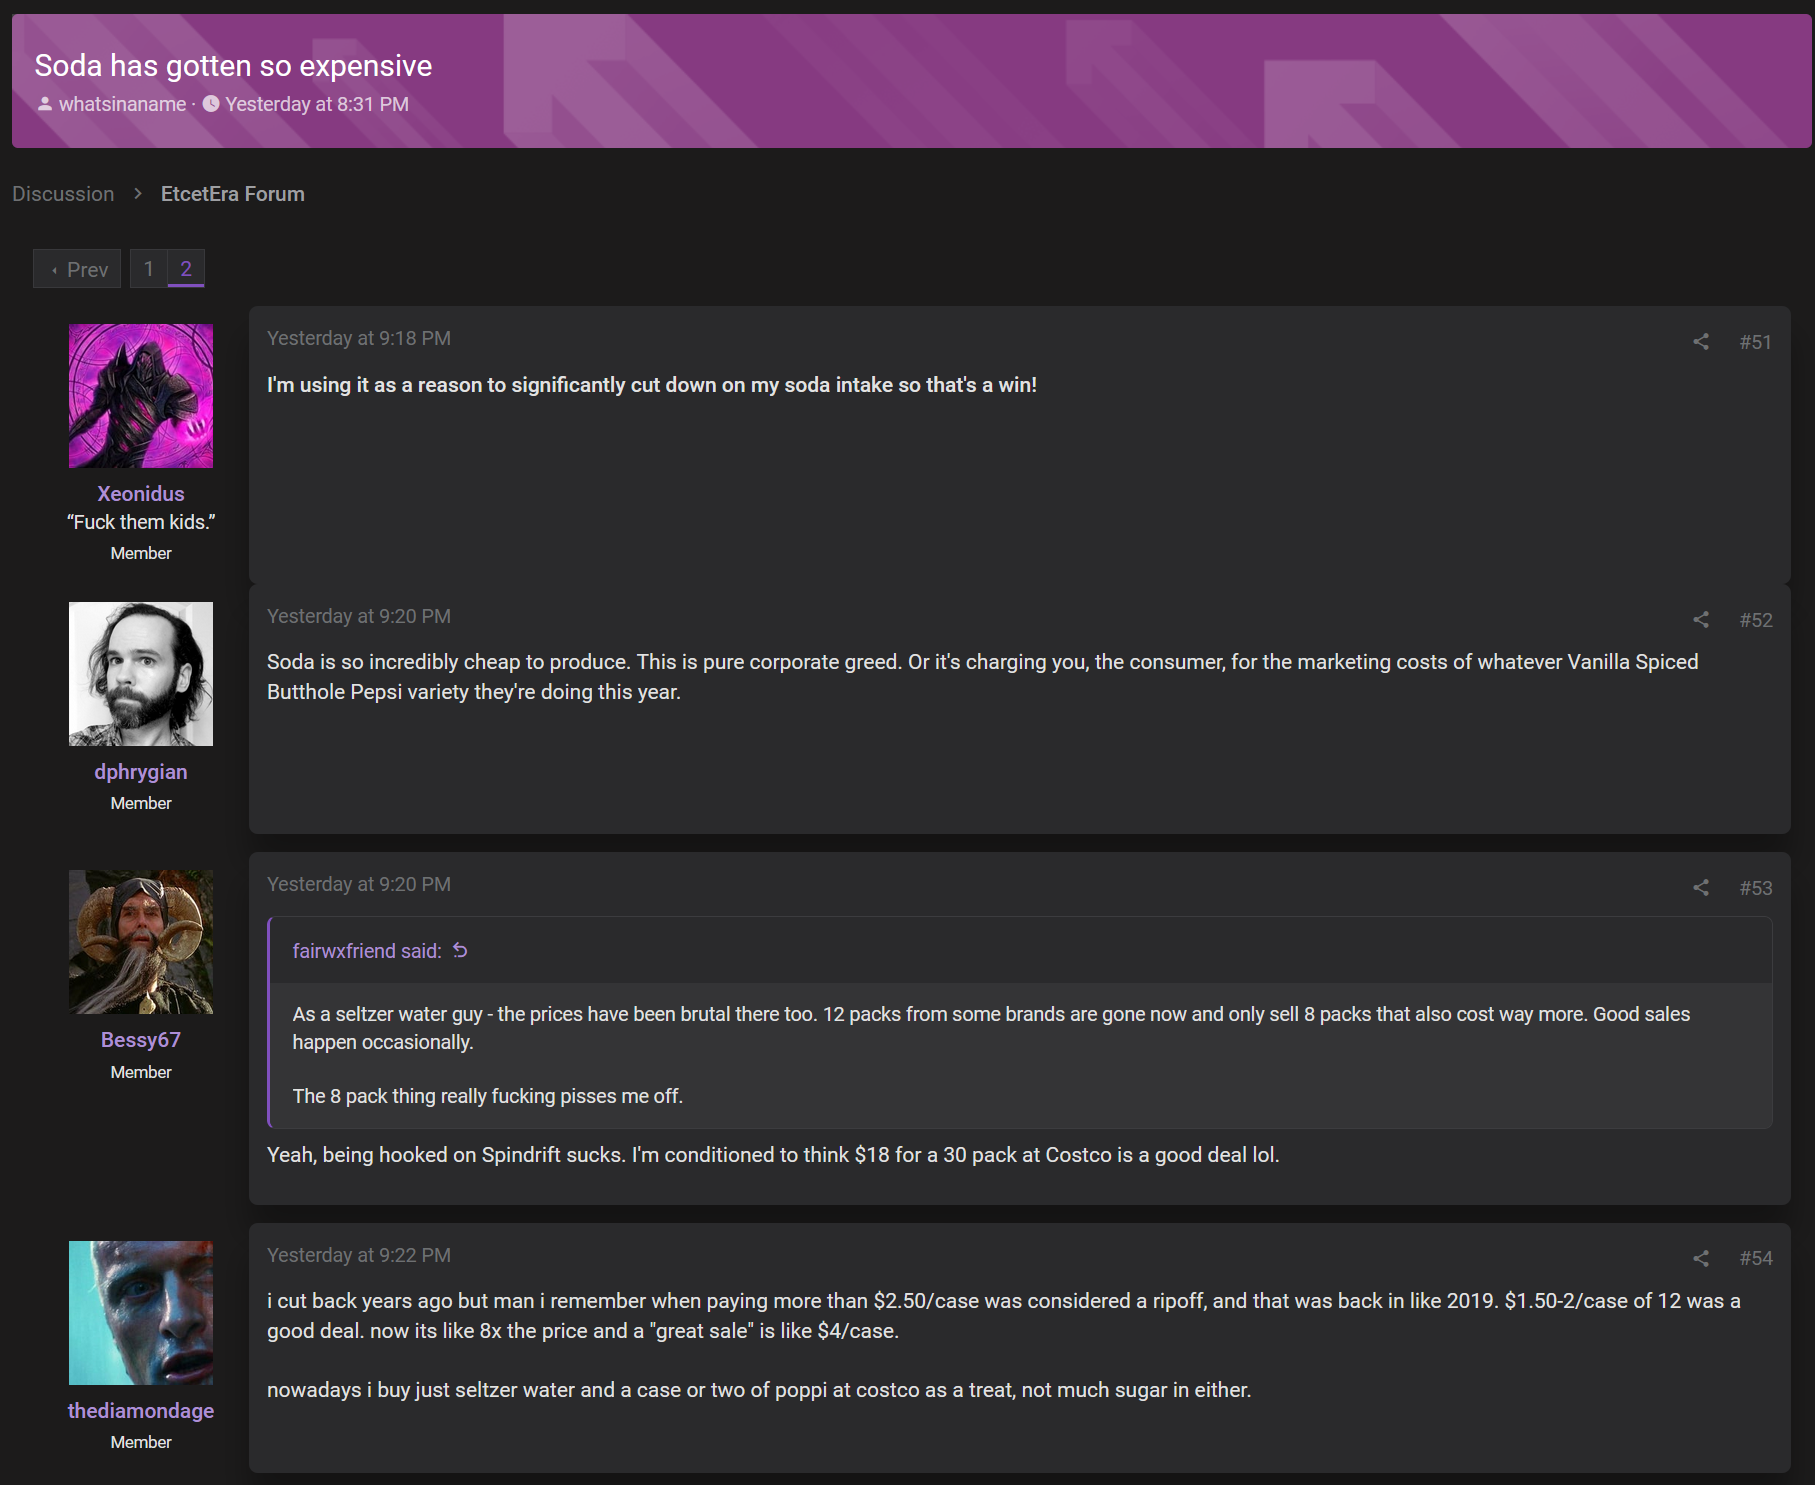Click the thread title 'Soda has gotten so expensive'
This screenshot has height=1485, width=1815.
(x=233, y=65)
